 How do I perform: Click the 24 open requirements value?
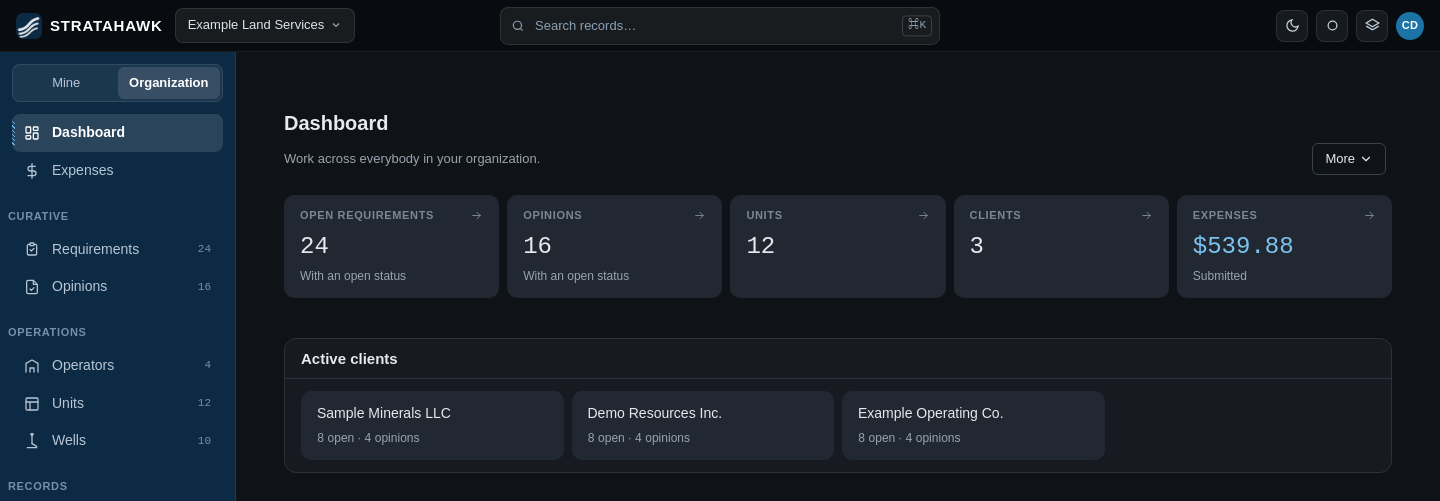tap(314, 246)
